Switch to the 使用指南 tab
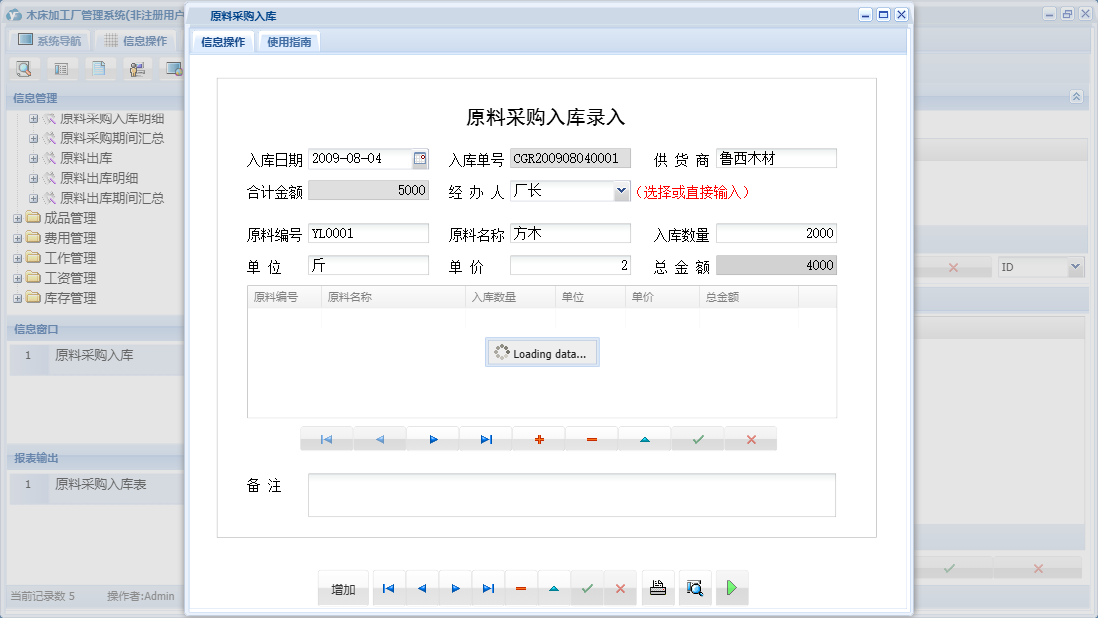1098x618 pixels. [288, 42]
